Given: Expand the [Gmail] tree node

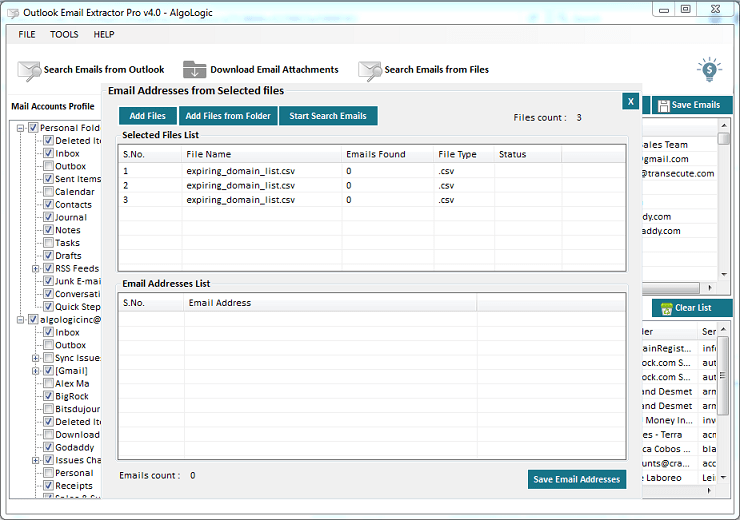Looking at the screenshot, I should coord(36,371).
